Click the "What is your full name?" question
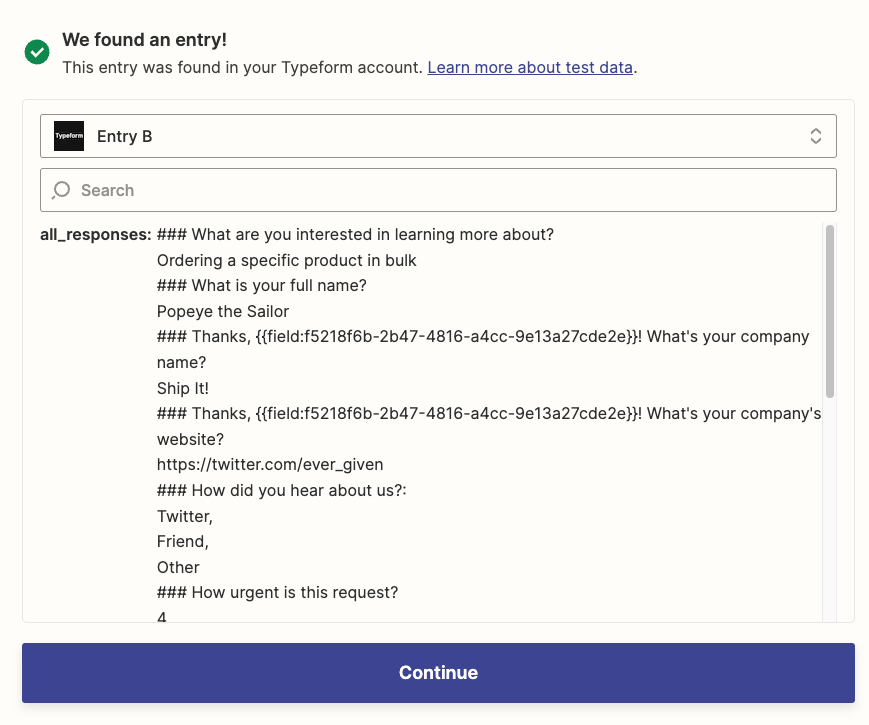The image size is (869, 725). coord(279,285)
